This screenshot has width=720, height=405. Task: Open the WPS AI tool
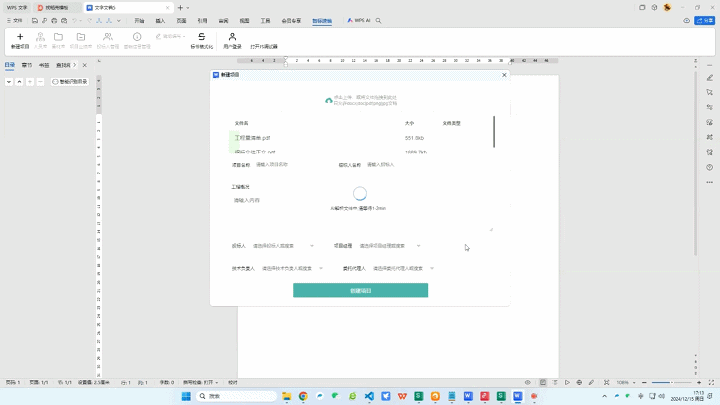pos(357,20)
